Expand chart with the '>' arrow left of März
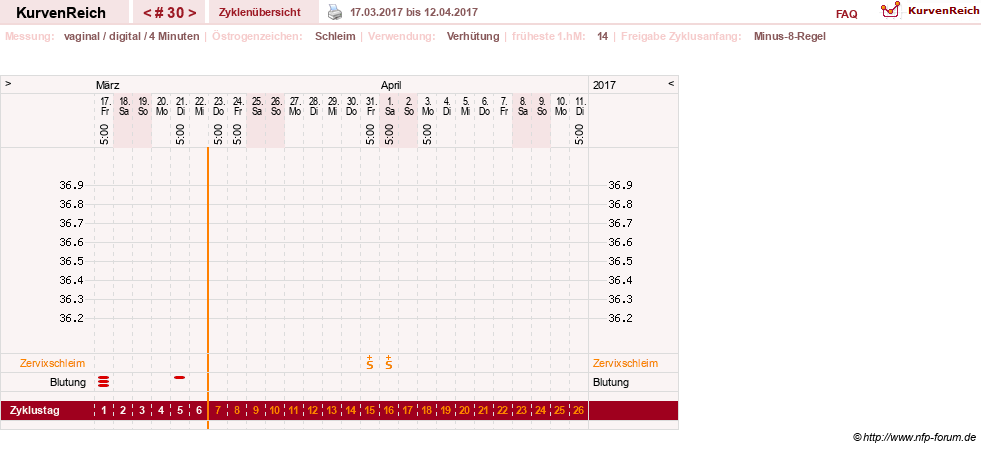Screen dimensions: 981x449 (x=8, y=83)
